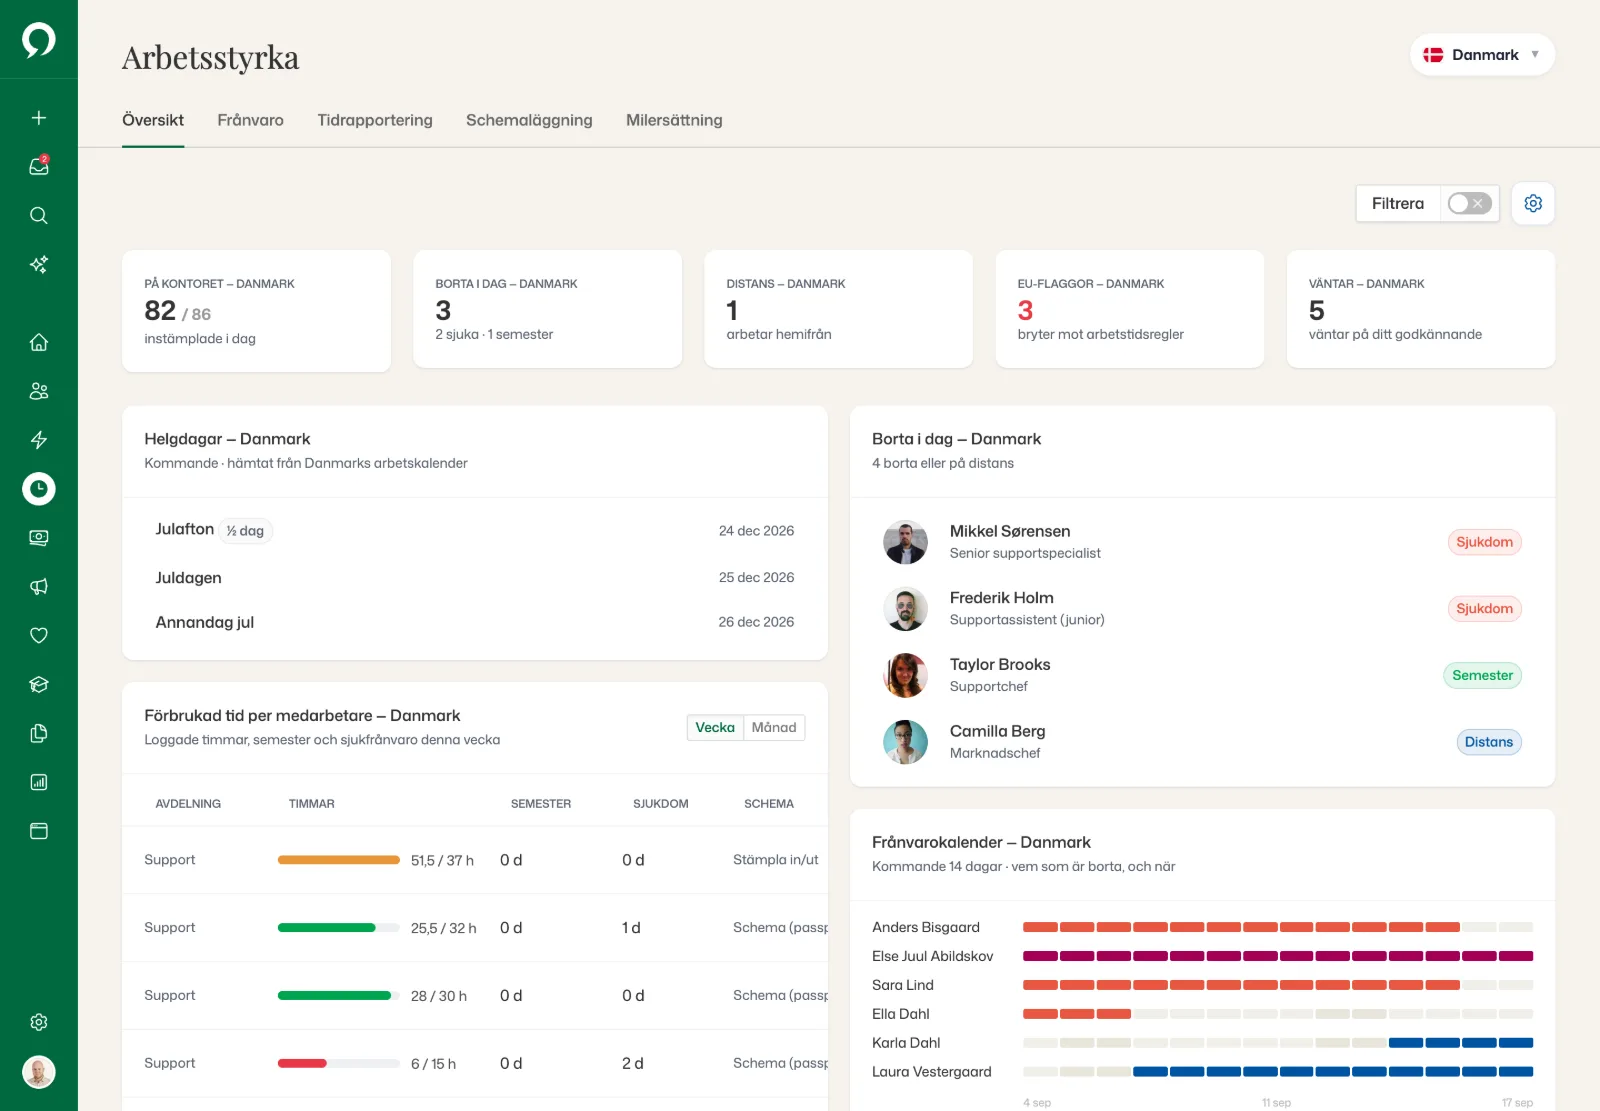Open the Milersättning tab
The image size is (1600, 1111).
coord(674,120)
